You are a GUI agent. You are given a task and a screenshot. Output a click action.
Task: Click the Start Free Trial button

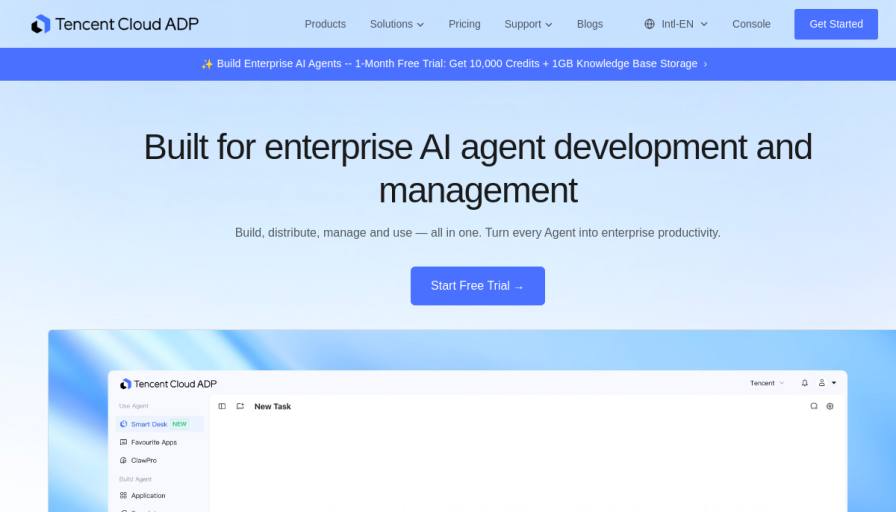478,286
